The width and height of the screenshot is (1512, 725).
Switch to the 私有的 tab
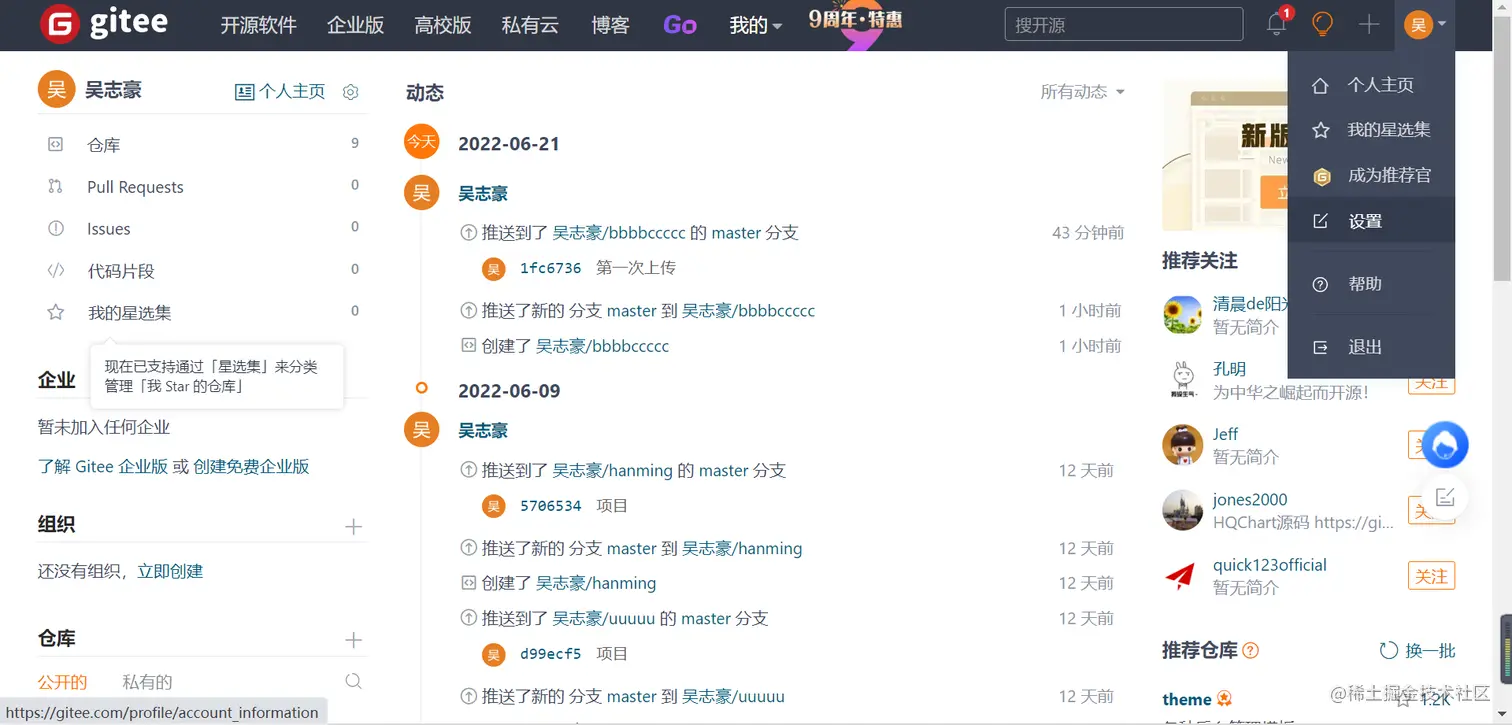[x=147, y=681]
